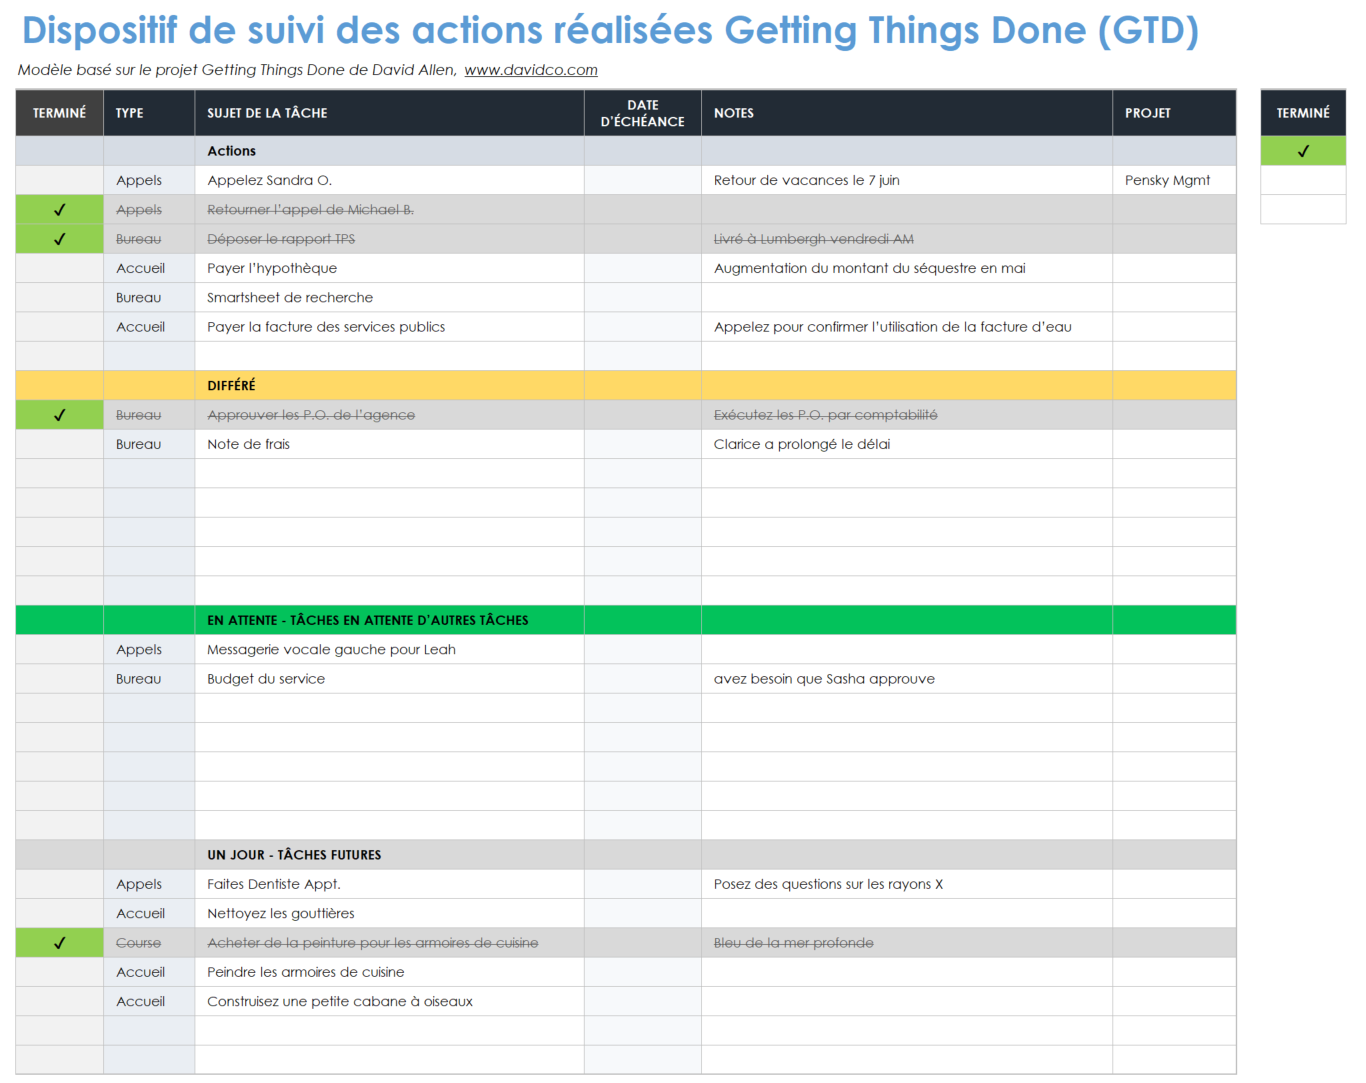Select the note Clarice a prolongé le délai

point(907,444)
